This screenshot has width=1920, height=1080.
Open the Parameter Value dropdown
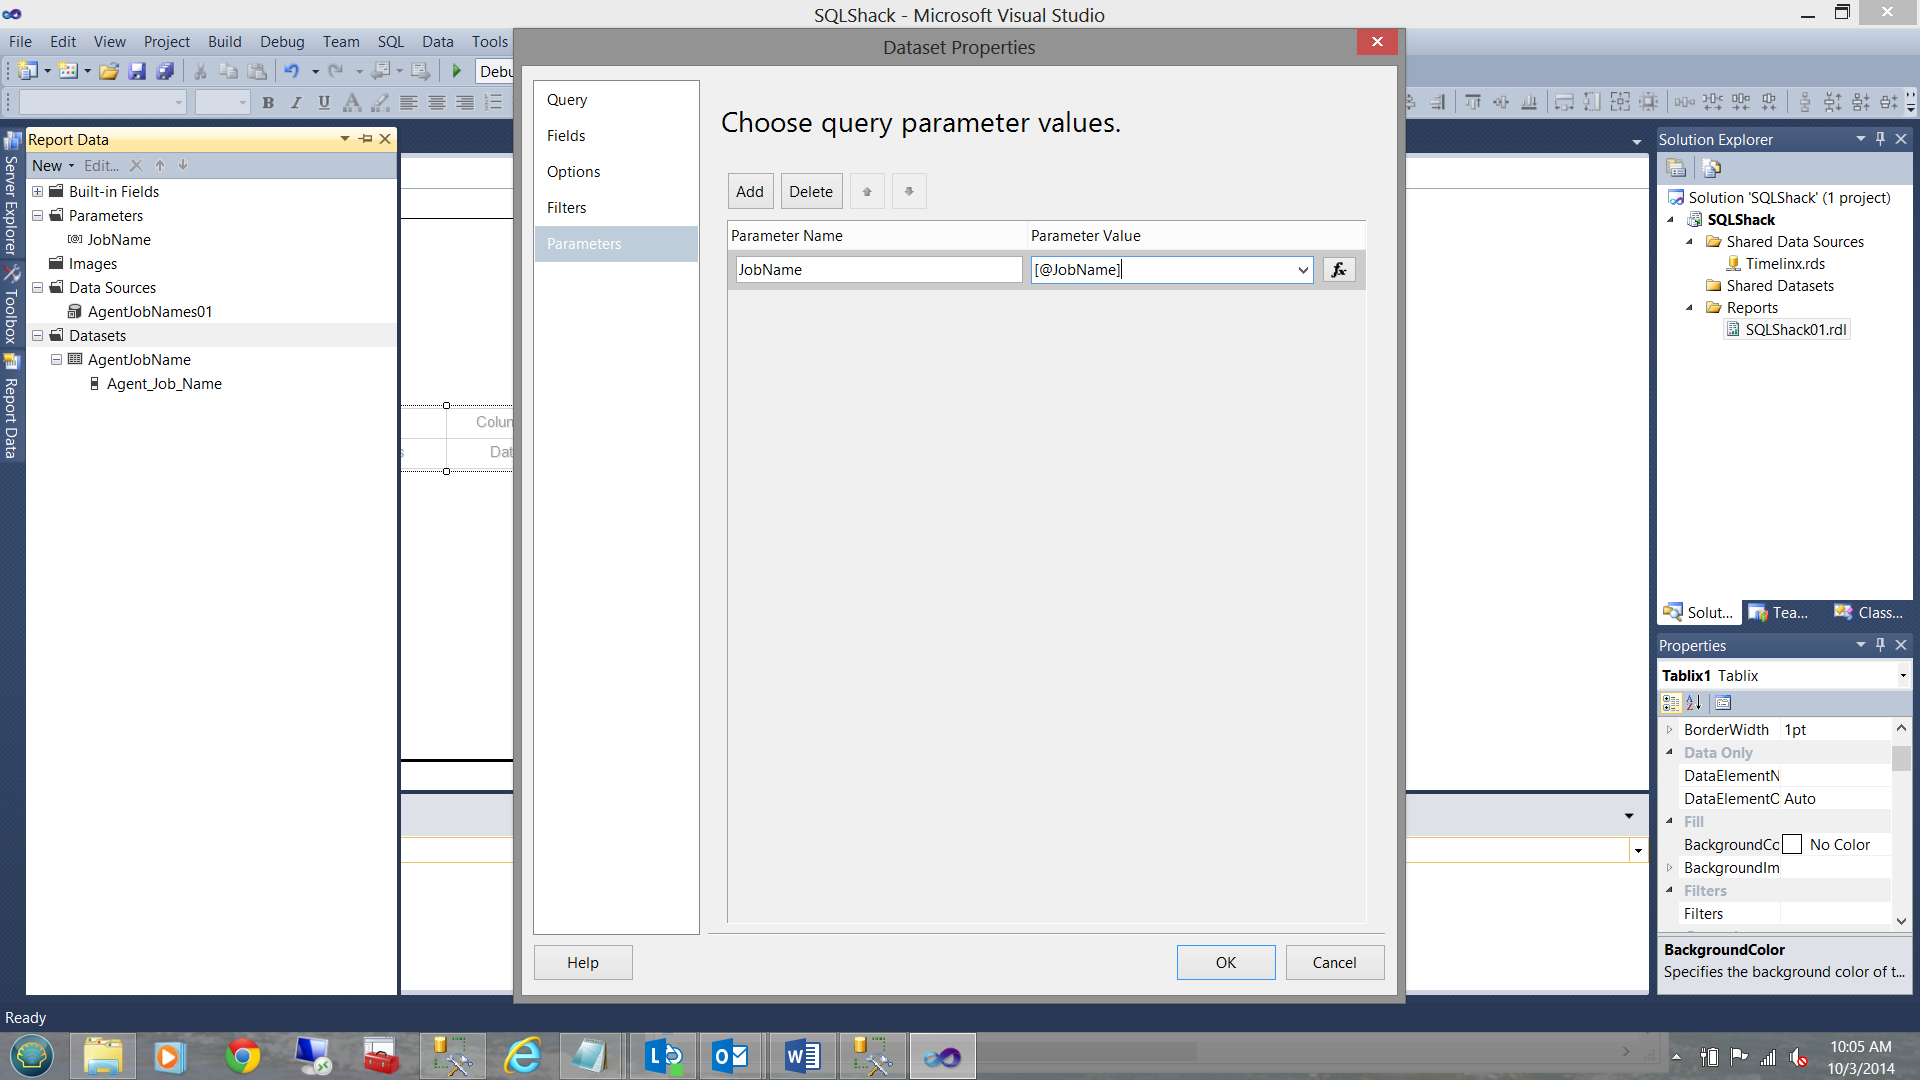(1302, 270)
